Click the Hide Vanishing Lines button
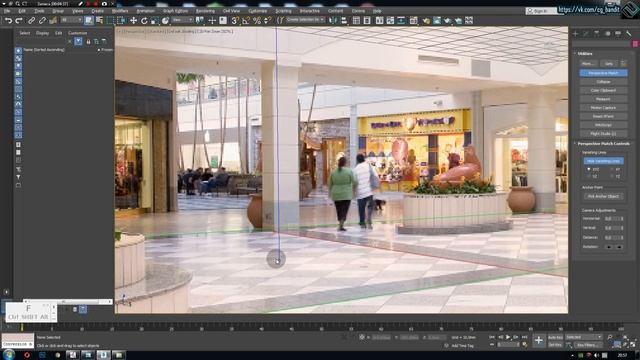The width and height of the screenshot is (640, 360). 603,161
